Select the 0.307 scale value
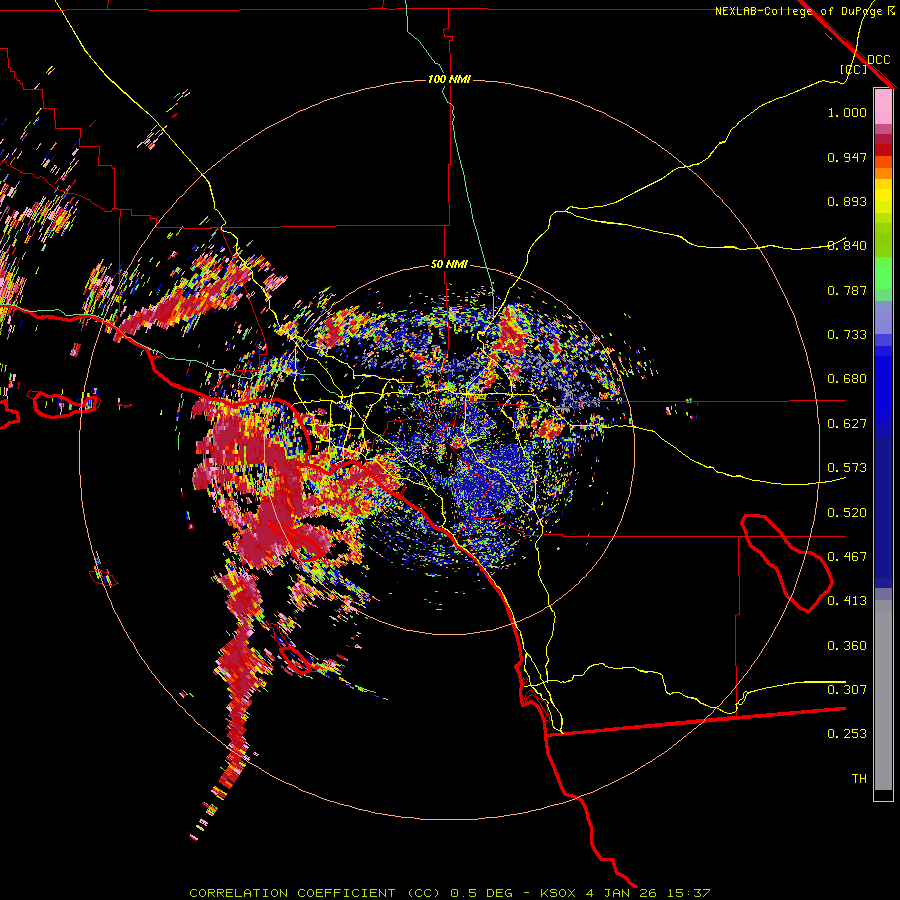900x900 pixels. tap(847, 690)
